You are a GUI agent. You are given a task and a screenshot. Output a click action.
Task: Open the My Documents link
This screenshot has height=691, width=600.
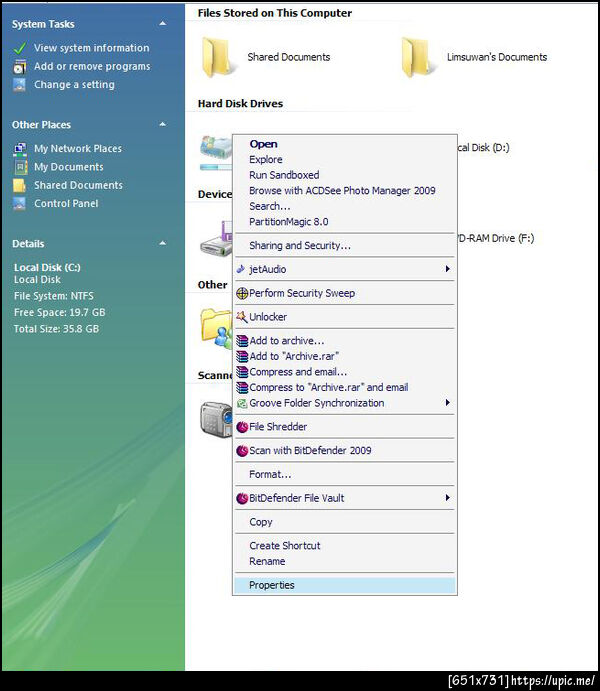69,167
